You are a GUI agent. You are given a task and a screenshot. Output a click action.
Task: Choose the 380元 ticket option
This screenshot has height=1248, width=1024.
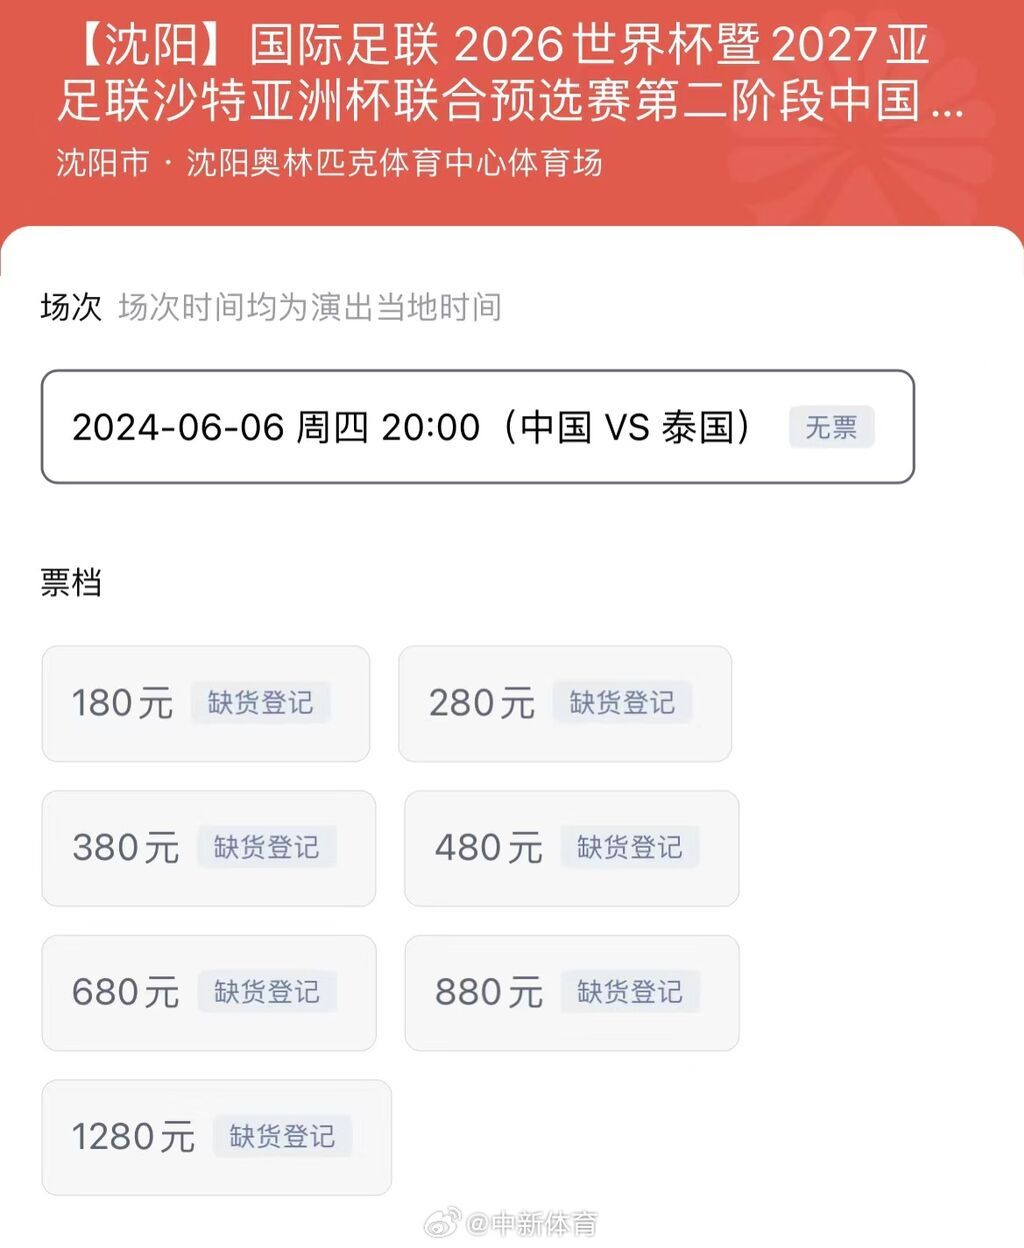(208, 848)
